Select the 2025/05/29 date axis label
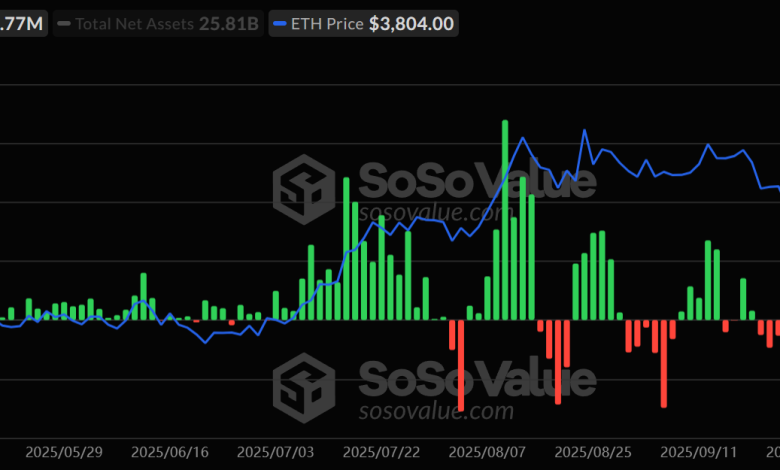This screenshot has height=470, width=780. pyautogui.click(x=63, y=452)
